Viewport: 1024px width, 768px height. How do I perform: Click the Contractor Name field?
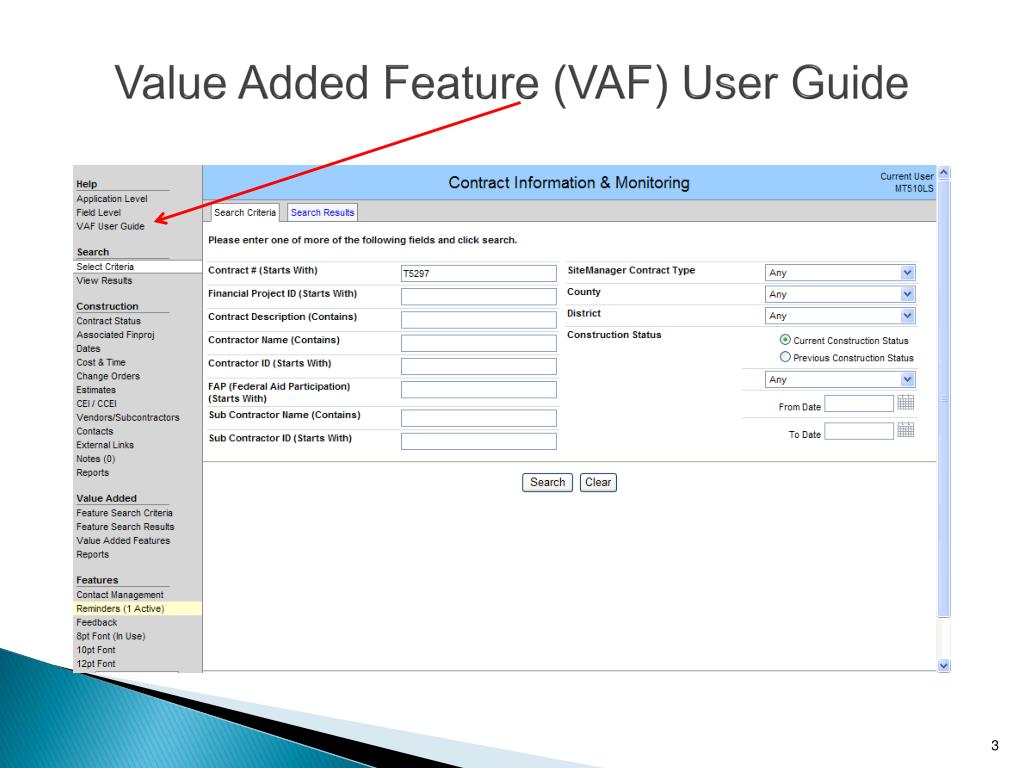pos(479,343)
